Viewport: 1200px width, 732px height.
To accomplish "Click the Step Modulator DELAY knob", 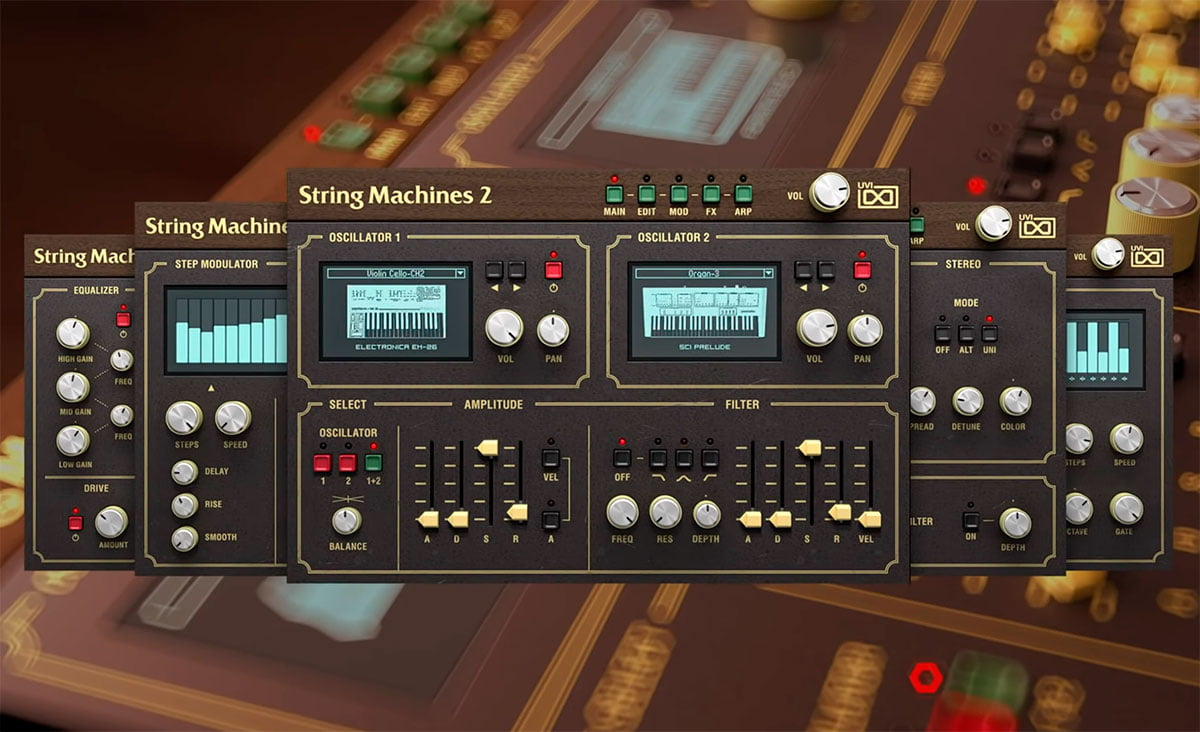I will (184, 472).
